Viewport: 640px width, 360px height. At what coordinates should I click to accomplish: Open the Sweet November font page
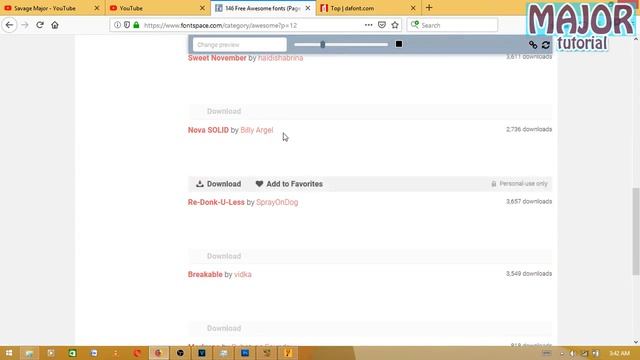pyautogui.click(x=217, y=58)
